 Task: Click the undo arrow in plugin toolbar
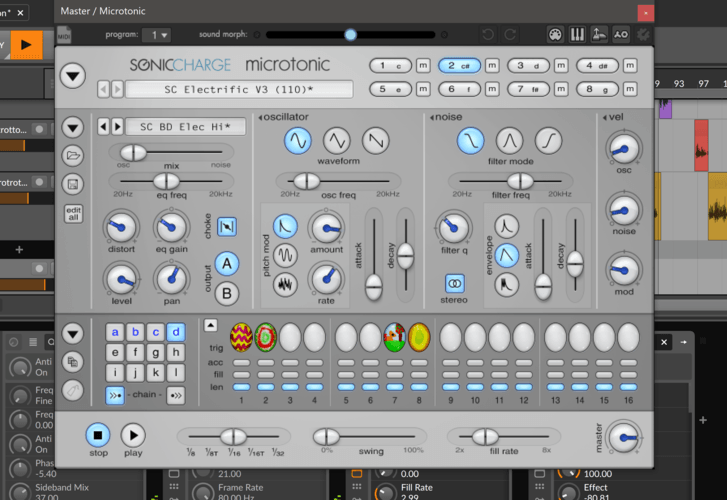[x=488, y=34]
